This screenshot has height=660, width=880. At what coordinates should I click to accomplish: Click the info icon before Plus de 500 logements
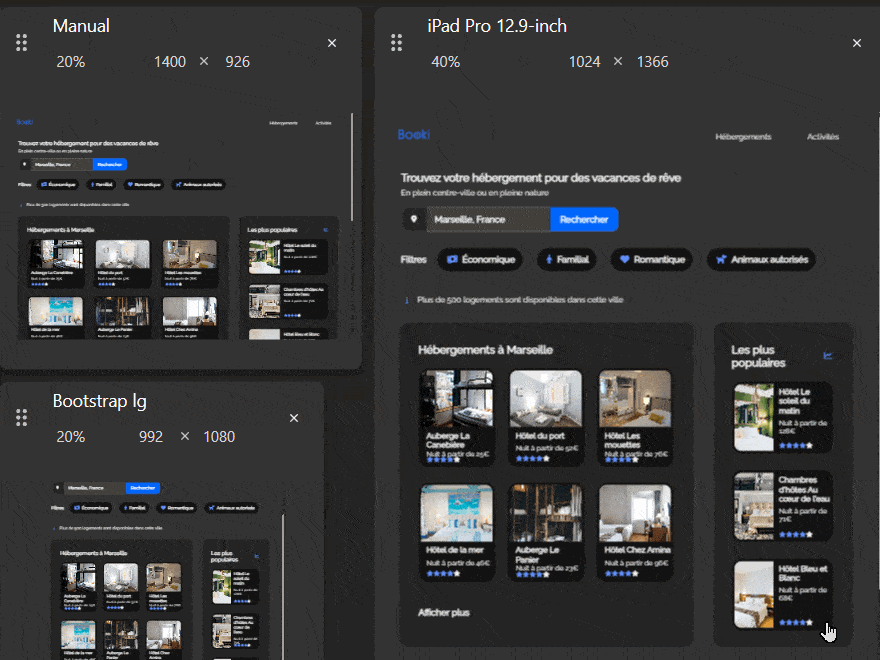point(406,300)
